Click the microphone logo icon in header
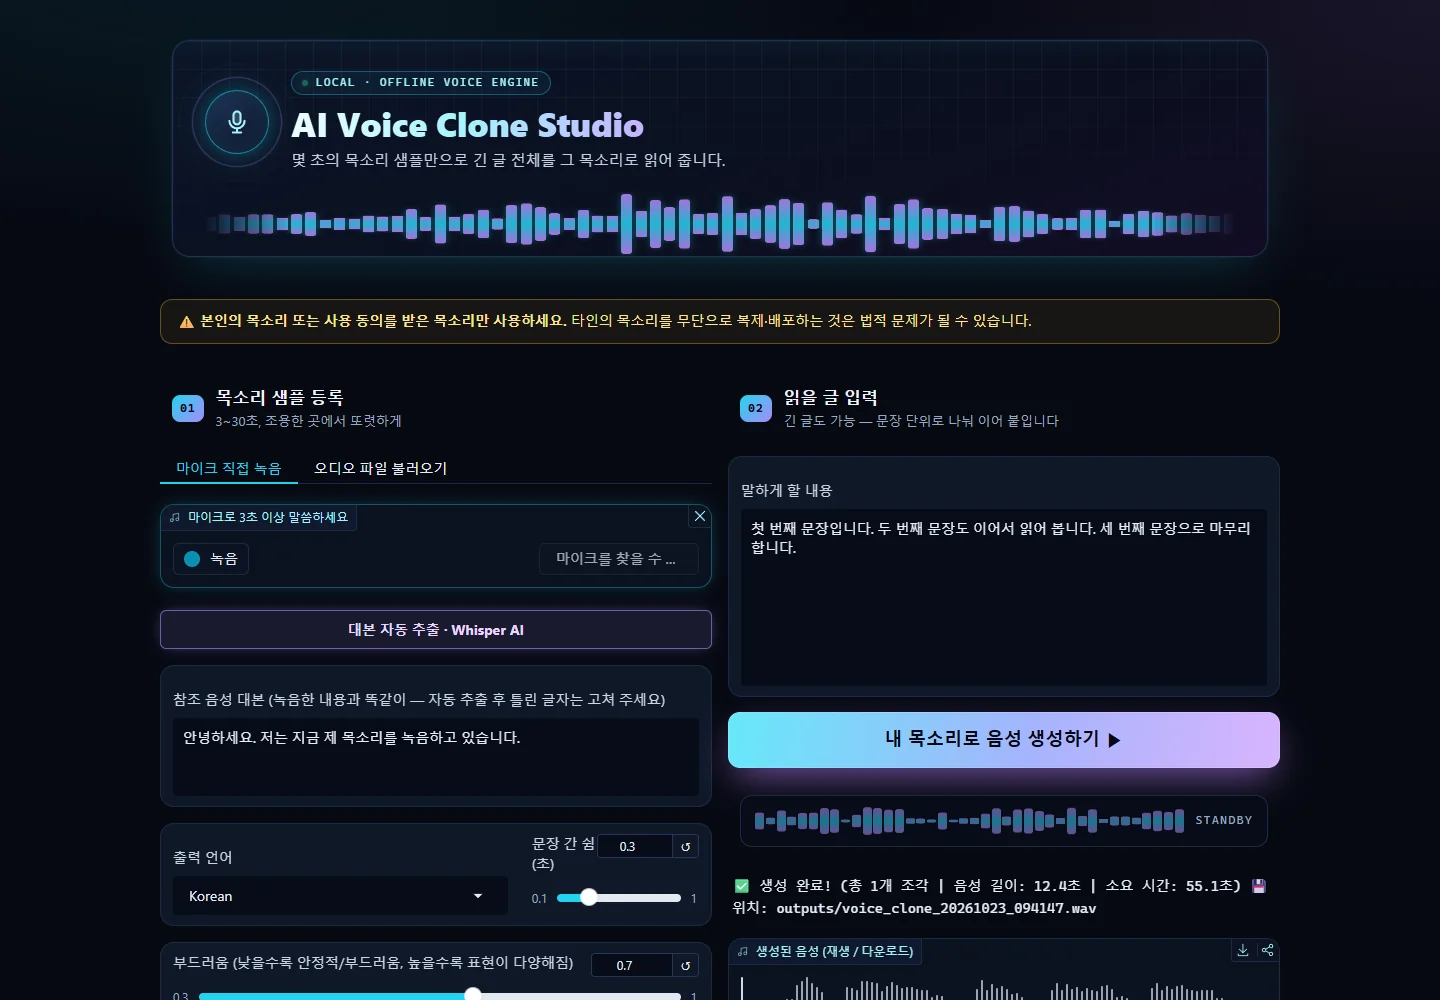This screenshot has width=1440, height=1000. point(237,122)
